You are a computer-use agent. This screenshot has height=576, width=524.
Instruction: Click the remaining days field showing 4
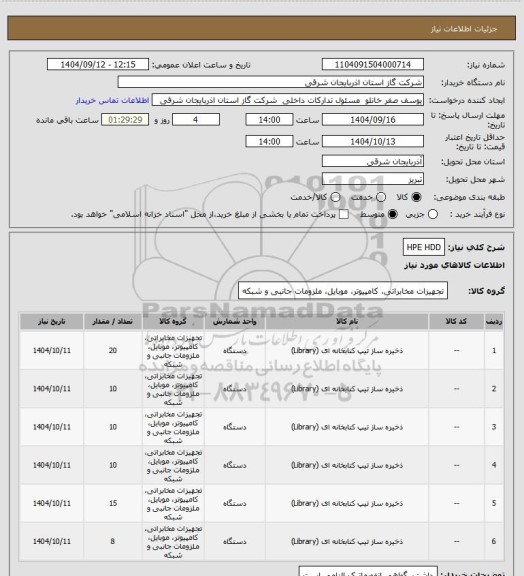click(x=196, y=120)
